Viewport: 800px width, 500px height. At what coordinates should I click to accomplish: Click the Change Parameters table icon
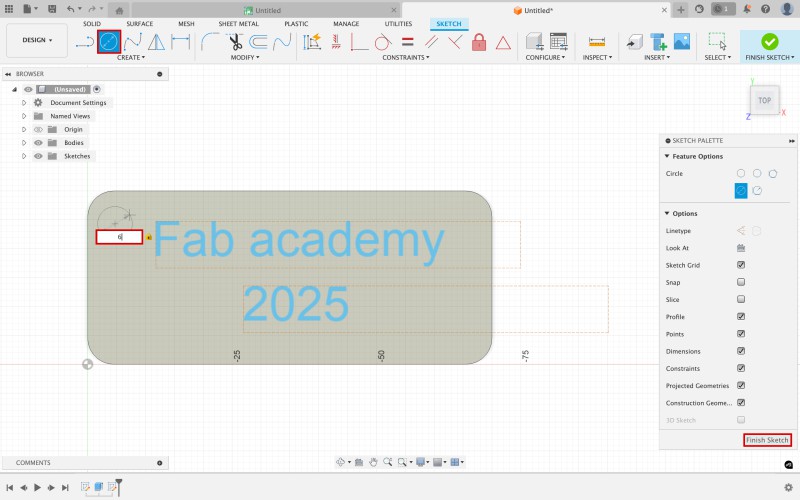[559, 42]
